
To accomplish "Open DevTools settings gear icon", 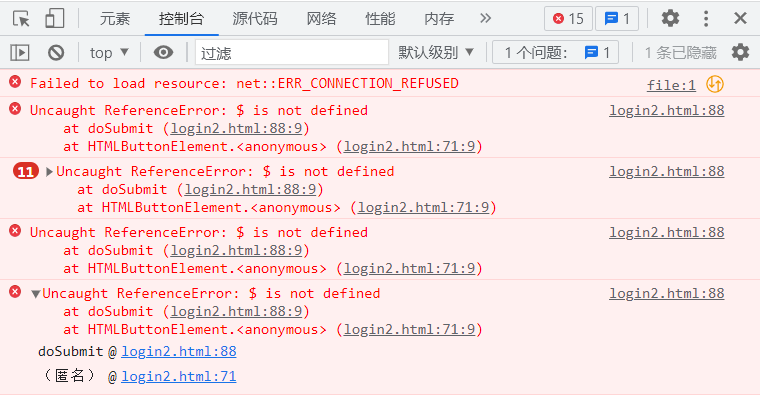I will pos(670,18).
